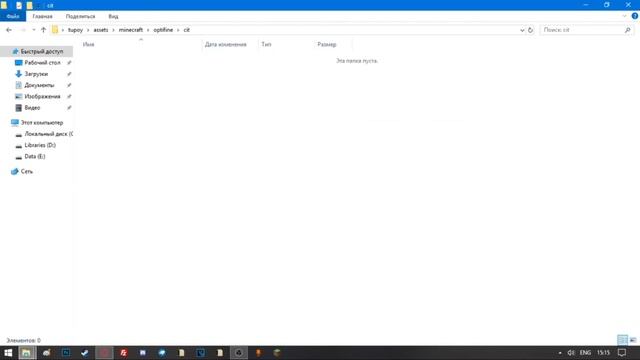Click the search magnifier icon
The image size is (640, 360).
(x=627, y=30)
